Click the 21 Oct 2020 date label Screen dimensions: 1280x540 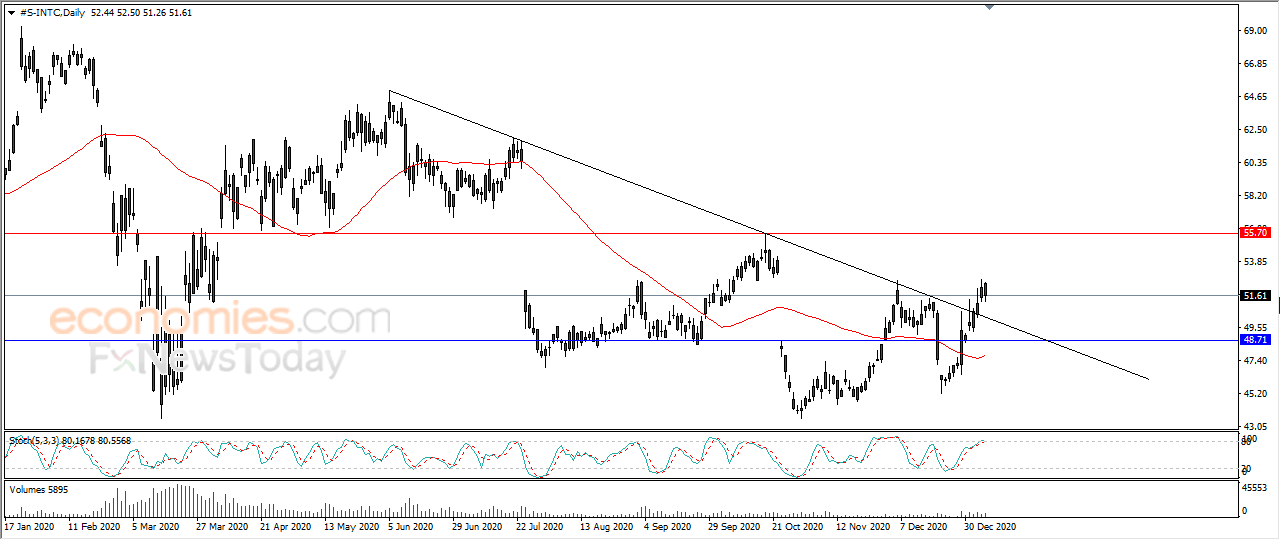click(798, 526)
